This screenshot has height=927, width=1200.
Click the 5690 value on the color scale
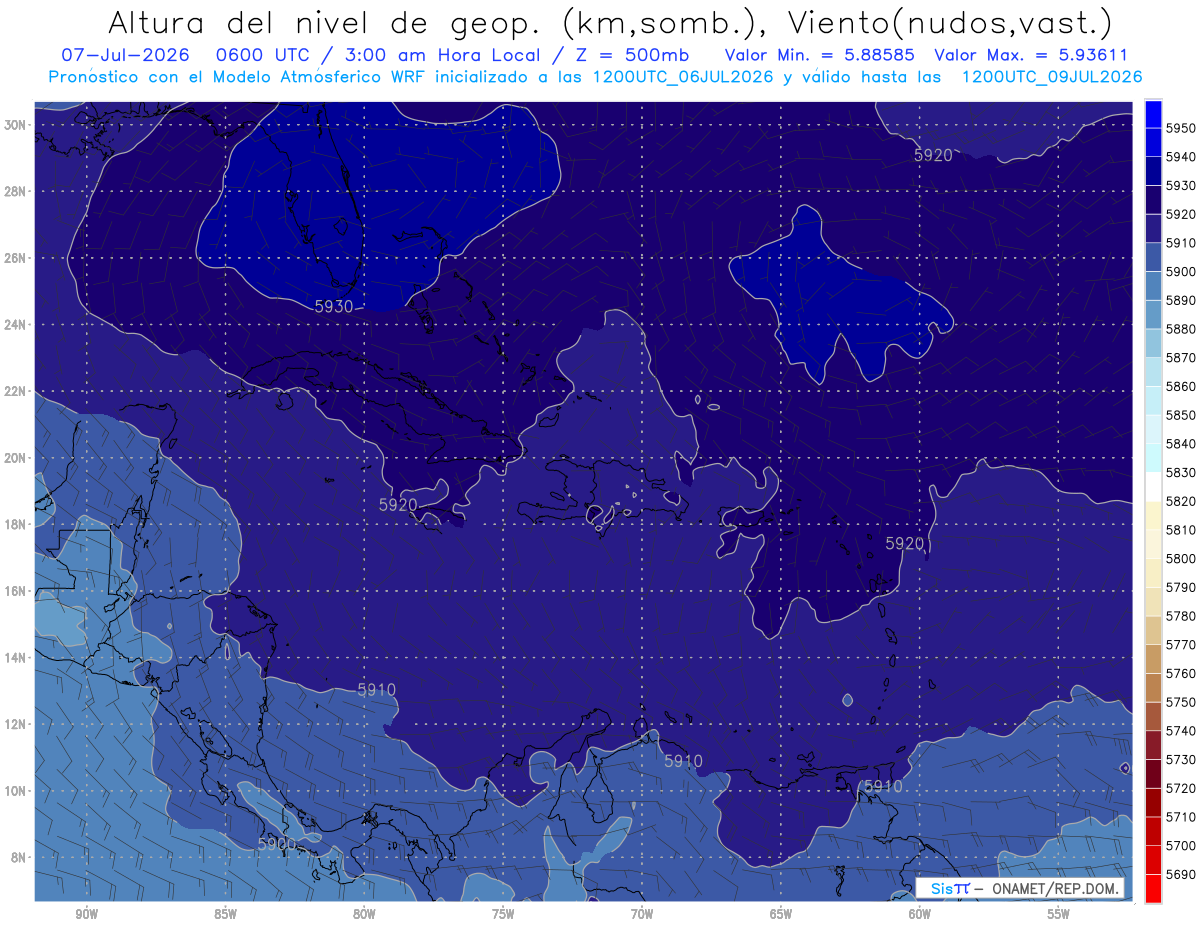pos(1181,874)
